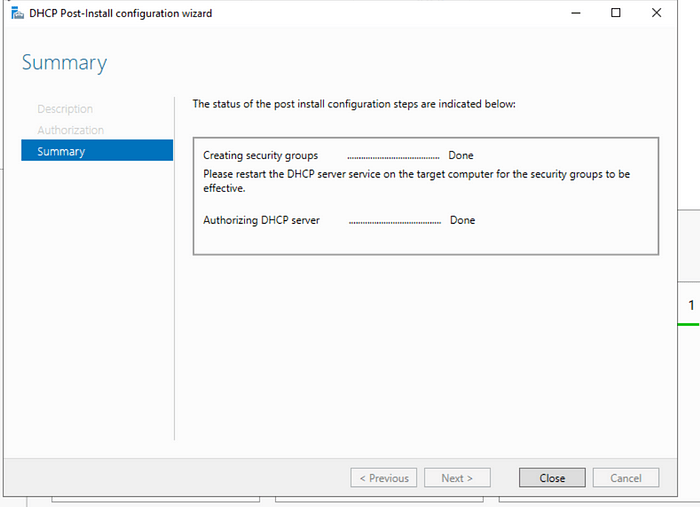
Task: Maximize the DHCP wizard window
Action: pyautogui.click(x=616, y=13)
